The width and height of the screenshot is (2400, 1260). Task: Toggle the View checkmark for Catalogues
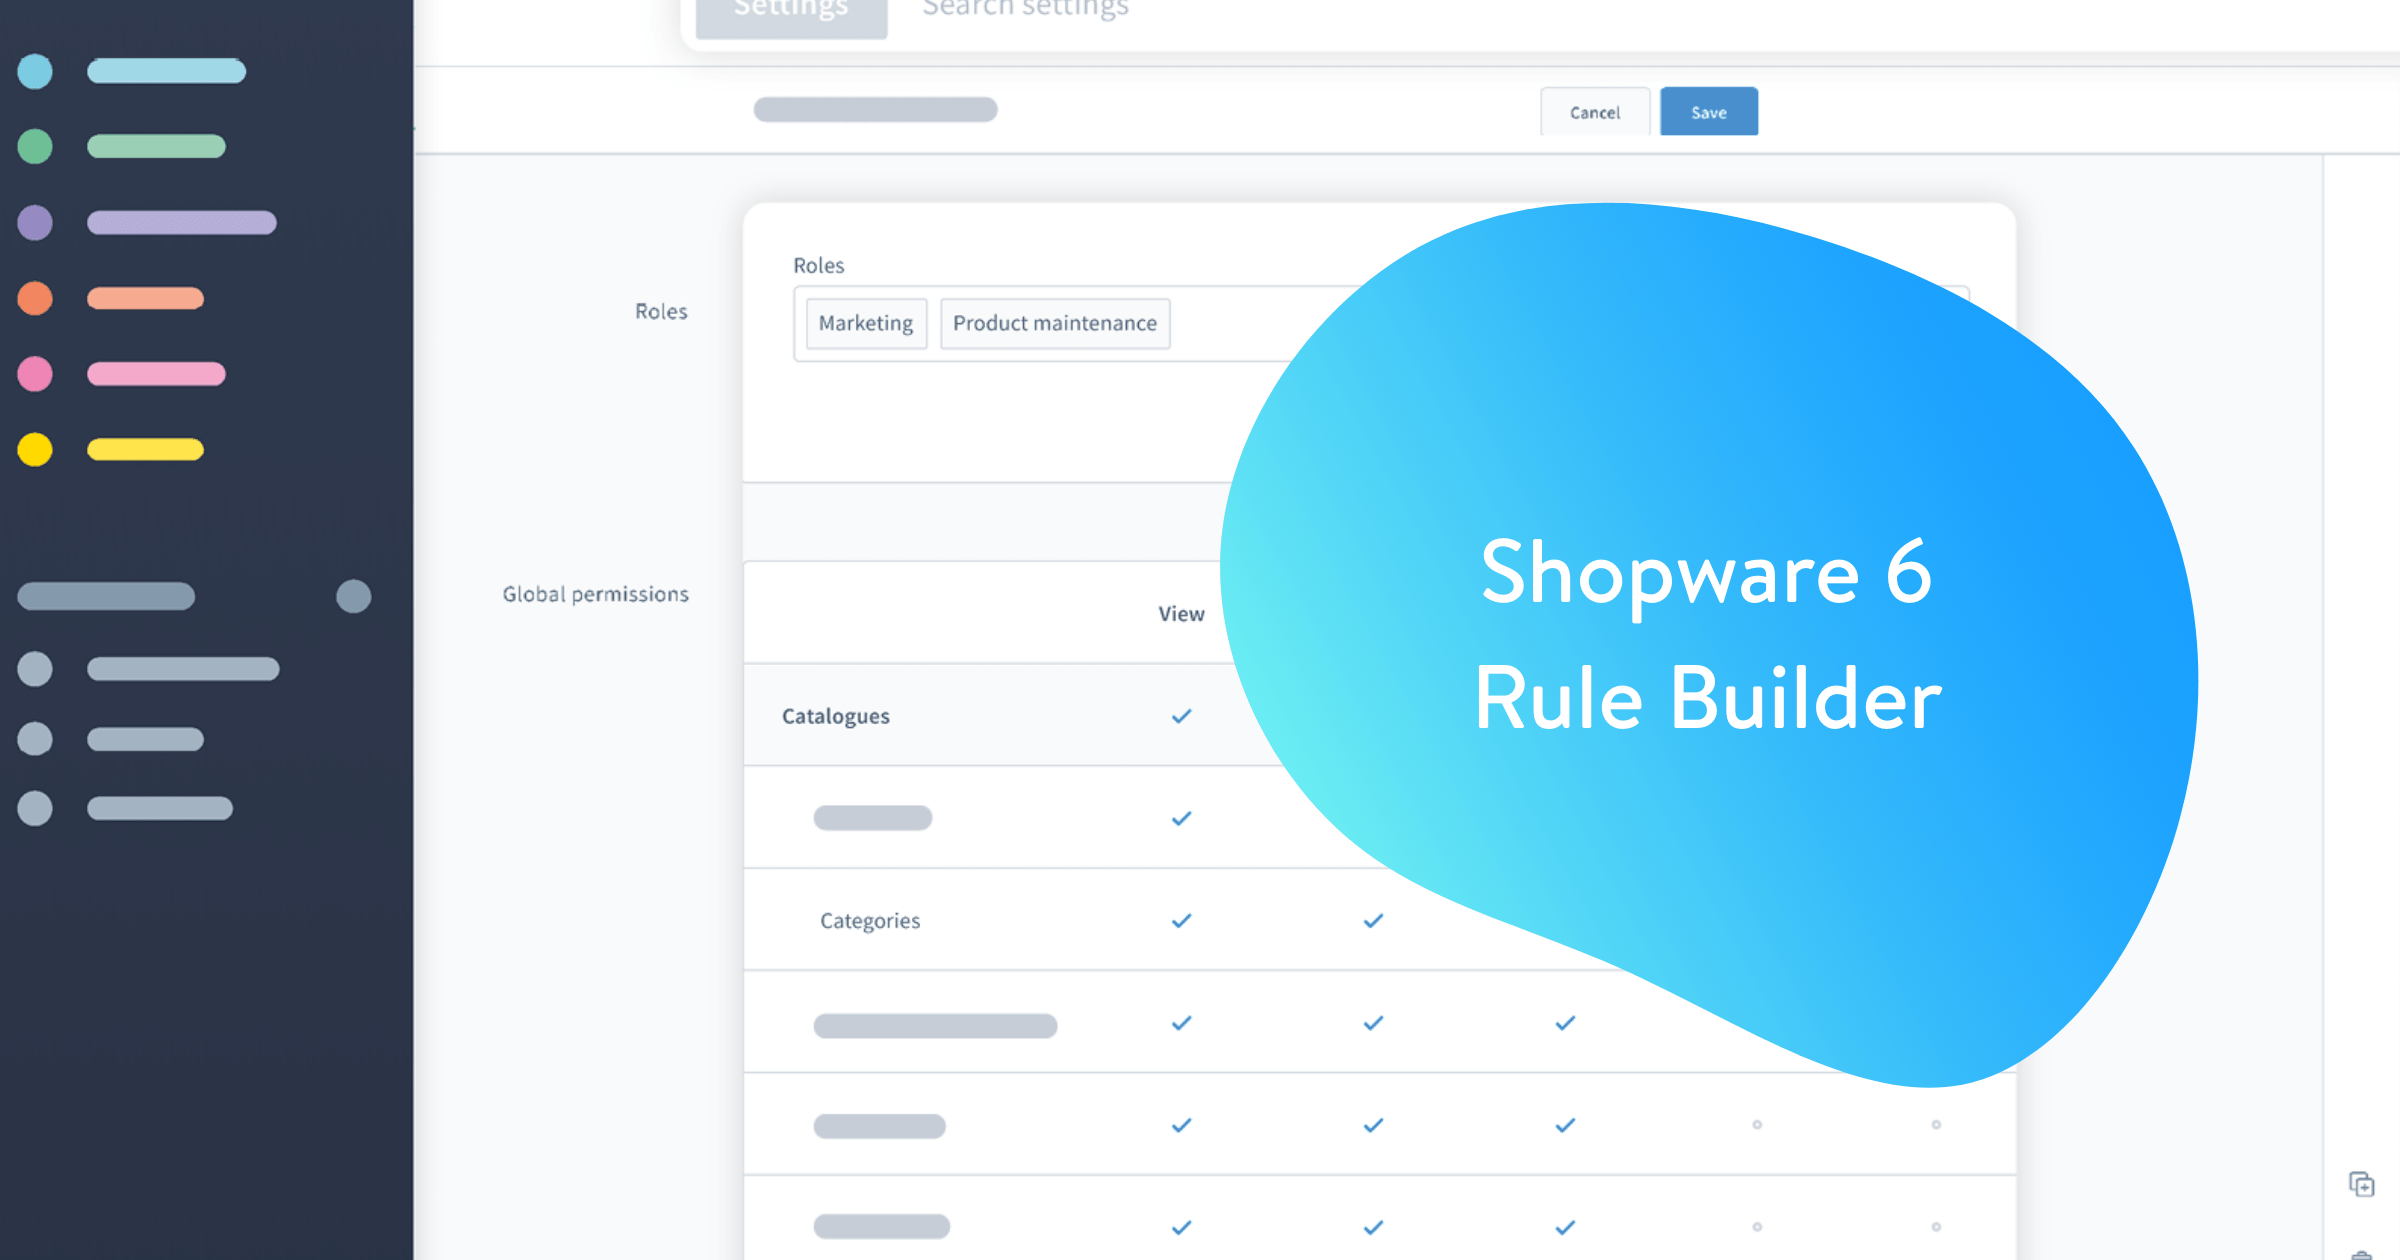pyautogui.click(x=1181, y=716)
